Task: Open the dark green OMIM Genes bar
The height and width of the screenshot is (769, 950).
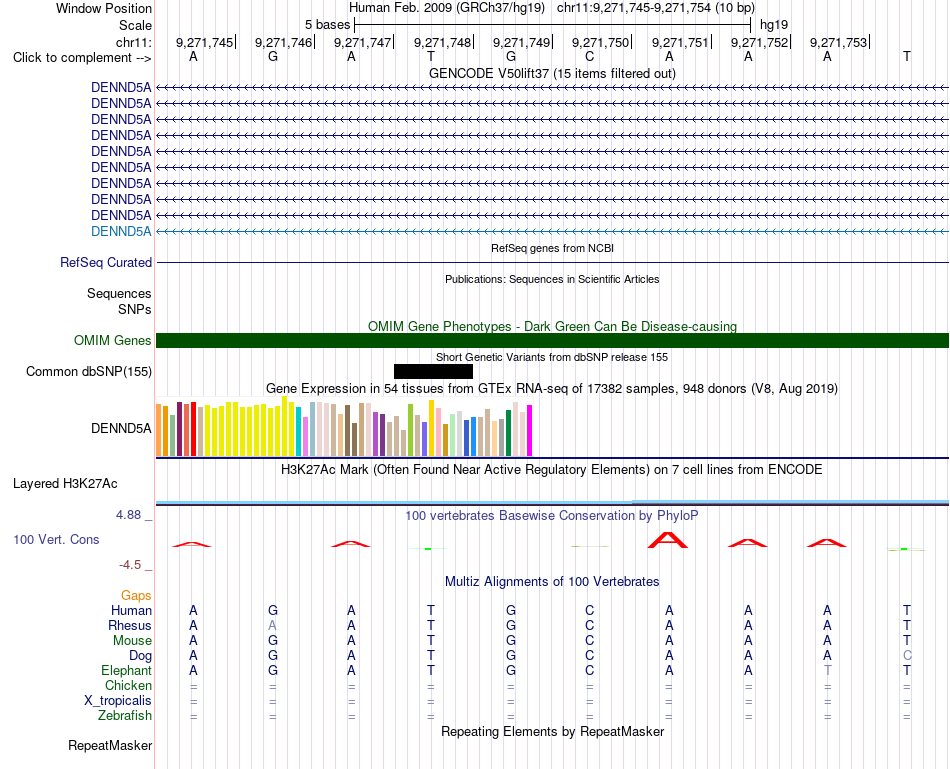Action: coord(552,341)
